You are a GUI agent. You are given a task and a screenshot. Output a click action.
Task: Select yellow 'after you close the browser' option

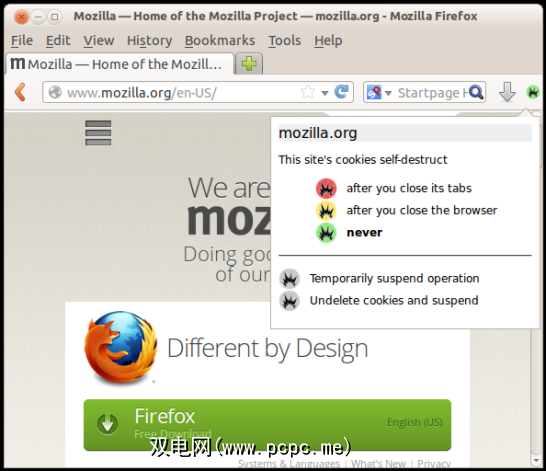coord(406,211)
